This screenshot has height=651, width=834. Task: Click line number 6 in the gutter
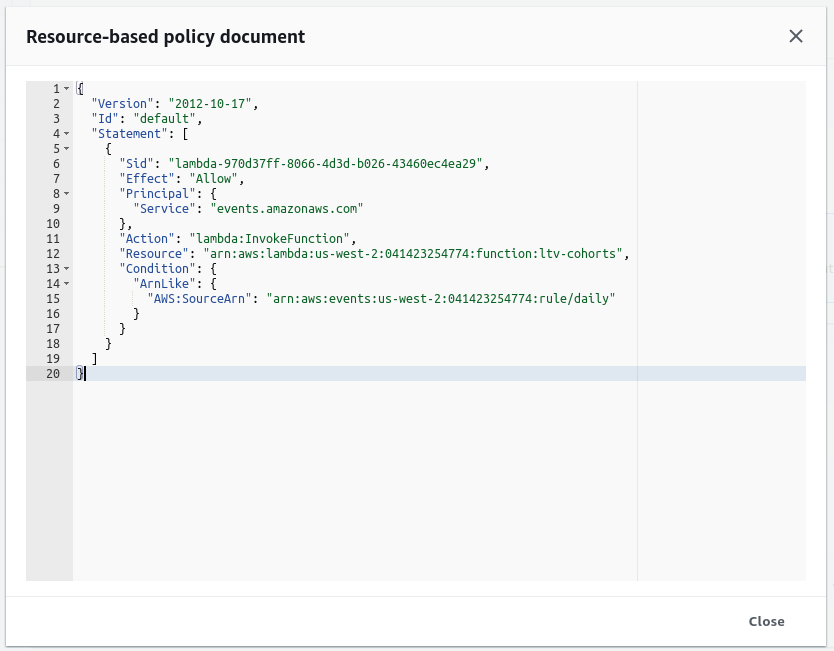click(x=54, y=163)
